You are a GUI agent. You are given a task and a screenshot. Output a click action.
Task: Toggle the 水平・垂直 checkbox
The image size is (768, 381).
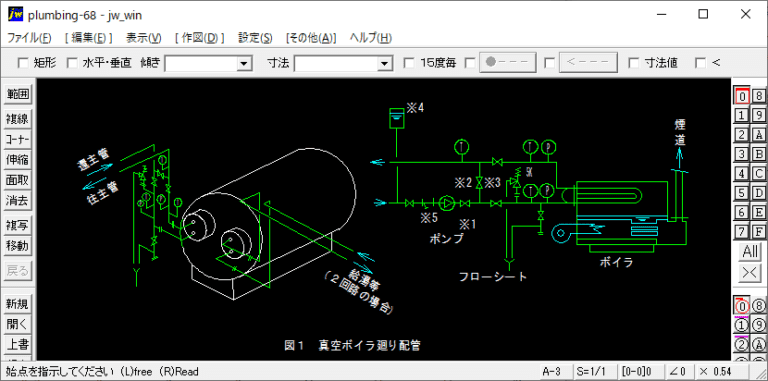click(x=72, y=63)
